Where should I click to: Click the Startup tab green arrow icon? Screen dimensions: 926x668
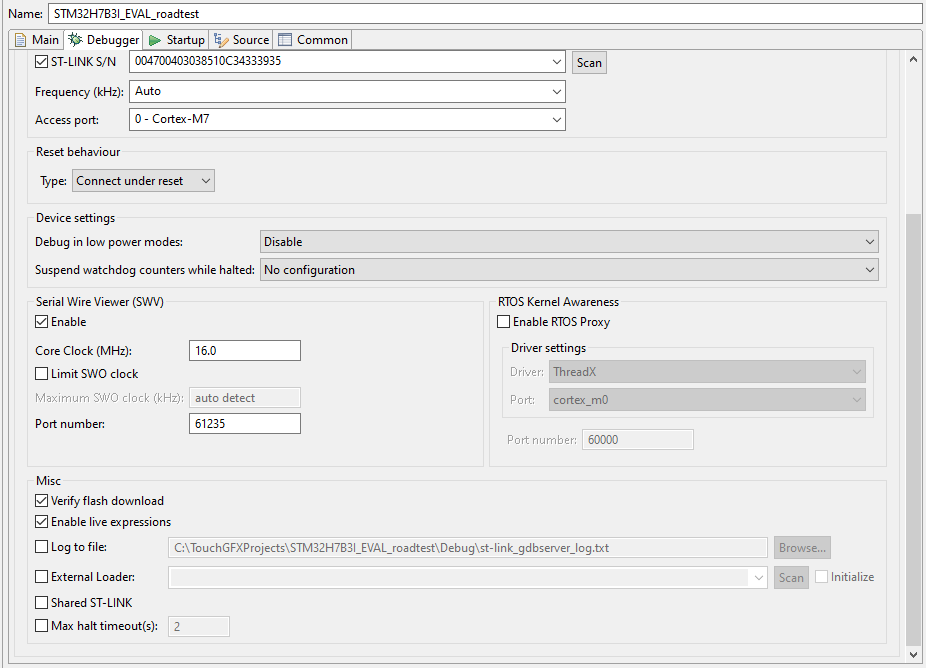point(155,40)
